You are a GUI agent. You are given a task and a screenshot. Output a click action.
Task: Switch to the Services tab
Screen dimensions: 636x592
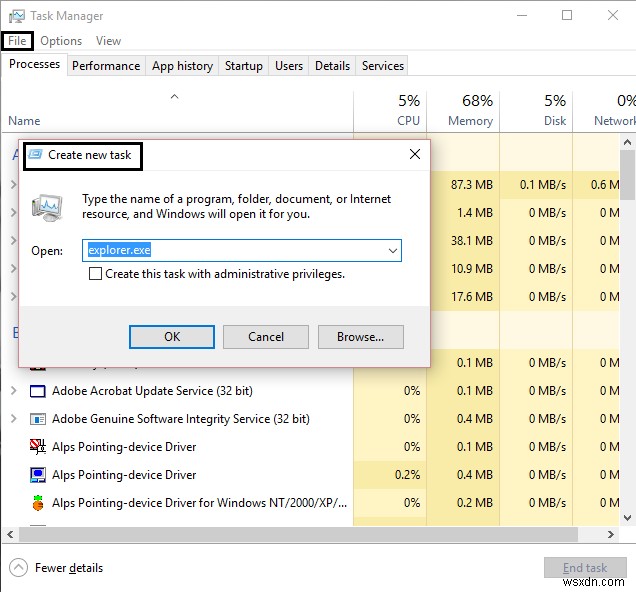coord(382,66)
